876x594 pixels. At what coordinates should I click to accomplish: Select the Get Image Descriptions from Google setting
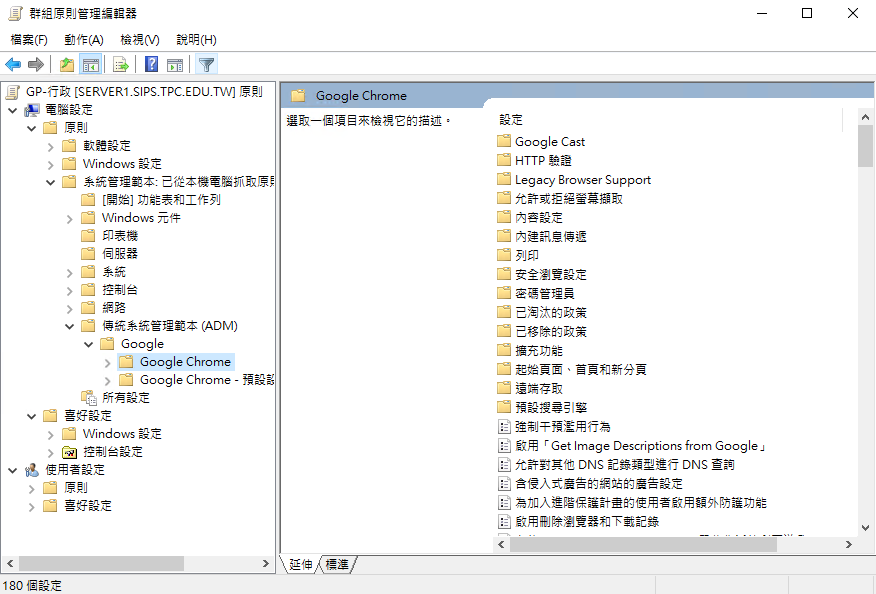(640, 446)
